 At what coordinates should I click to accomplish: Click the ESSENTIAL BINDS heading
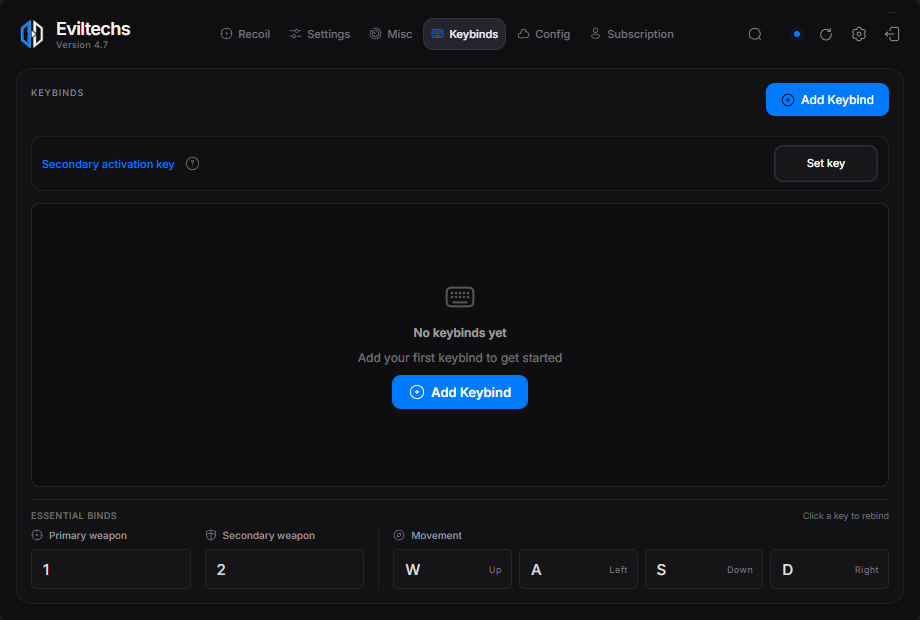click(x=74, y=516)
